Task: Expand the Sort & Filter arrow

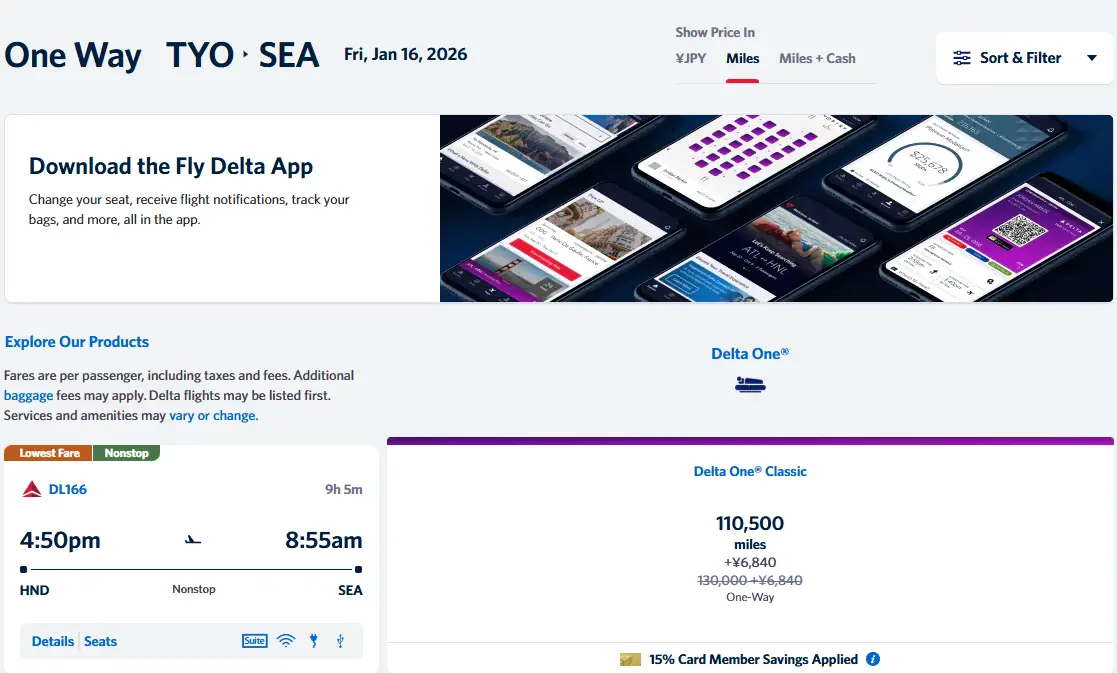Action: [x=1091, y=58]
